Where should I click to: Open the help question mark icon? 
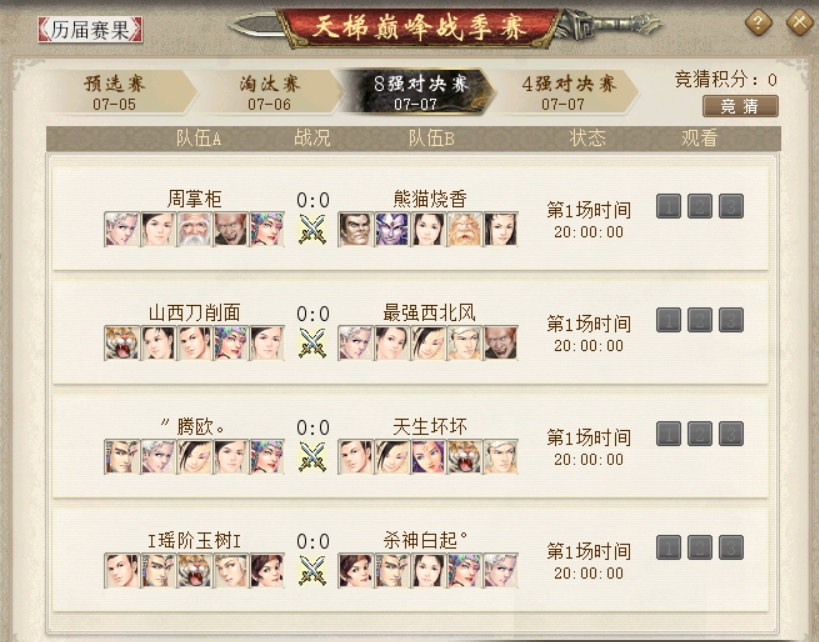(758, 22)
